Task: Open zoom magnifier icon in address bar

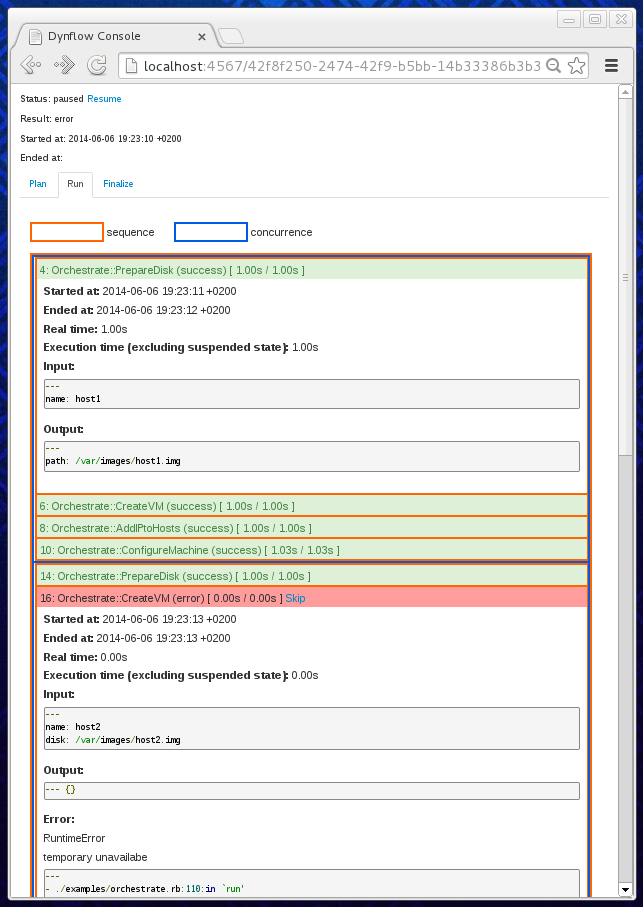Action: click(553, 65)
